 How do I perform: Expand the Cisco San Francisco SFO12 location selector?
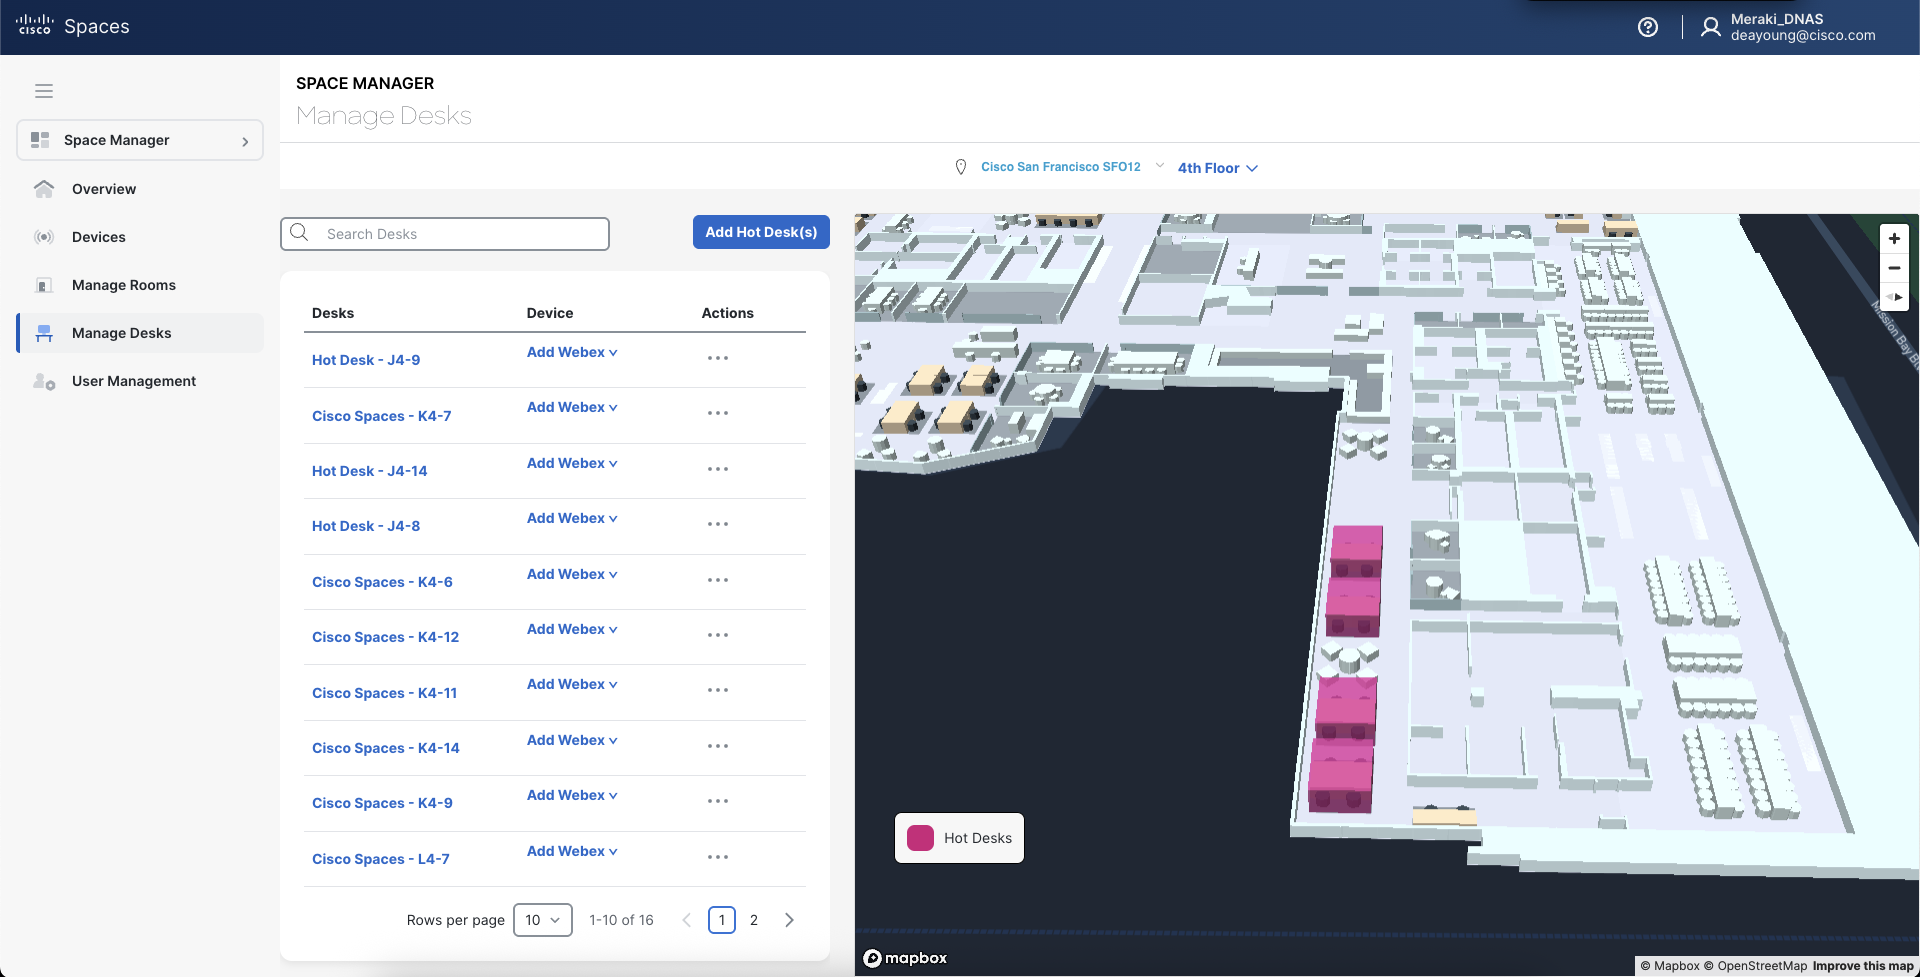1061,166
